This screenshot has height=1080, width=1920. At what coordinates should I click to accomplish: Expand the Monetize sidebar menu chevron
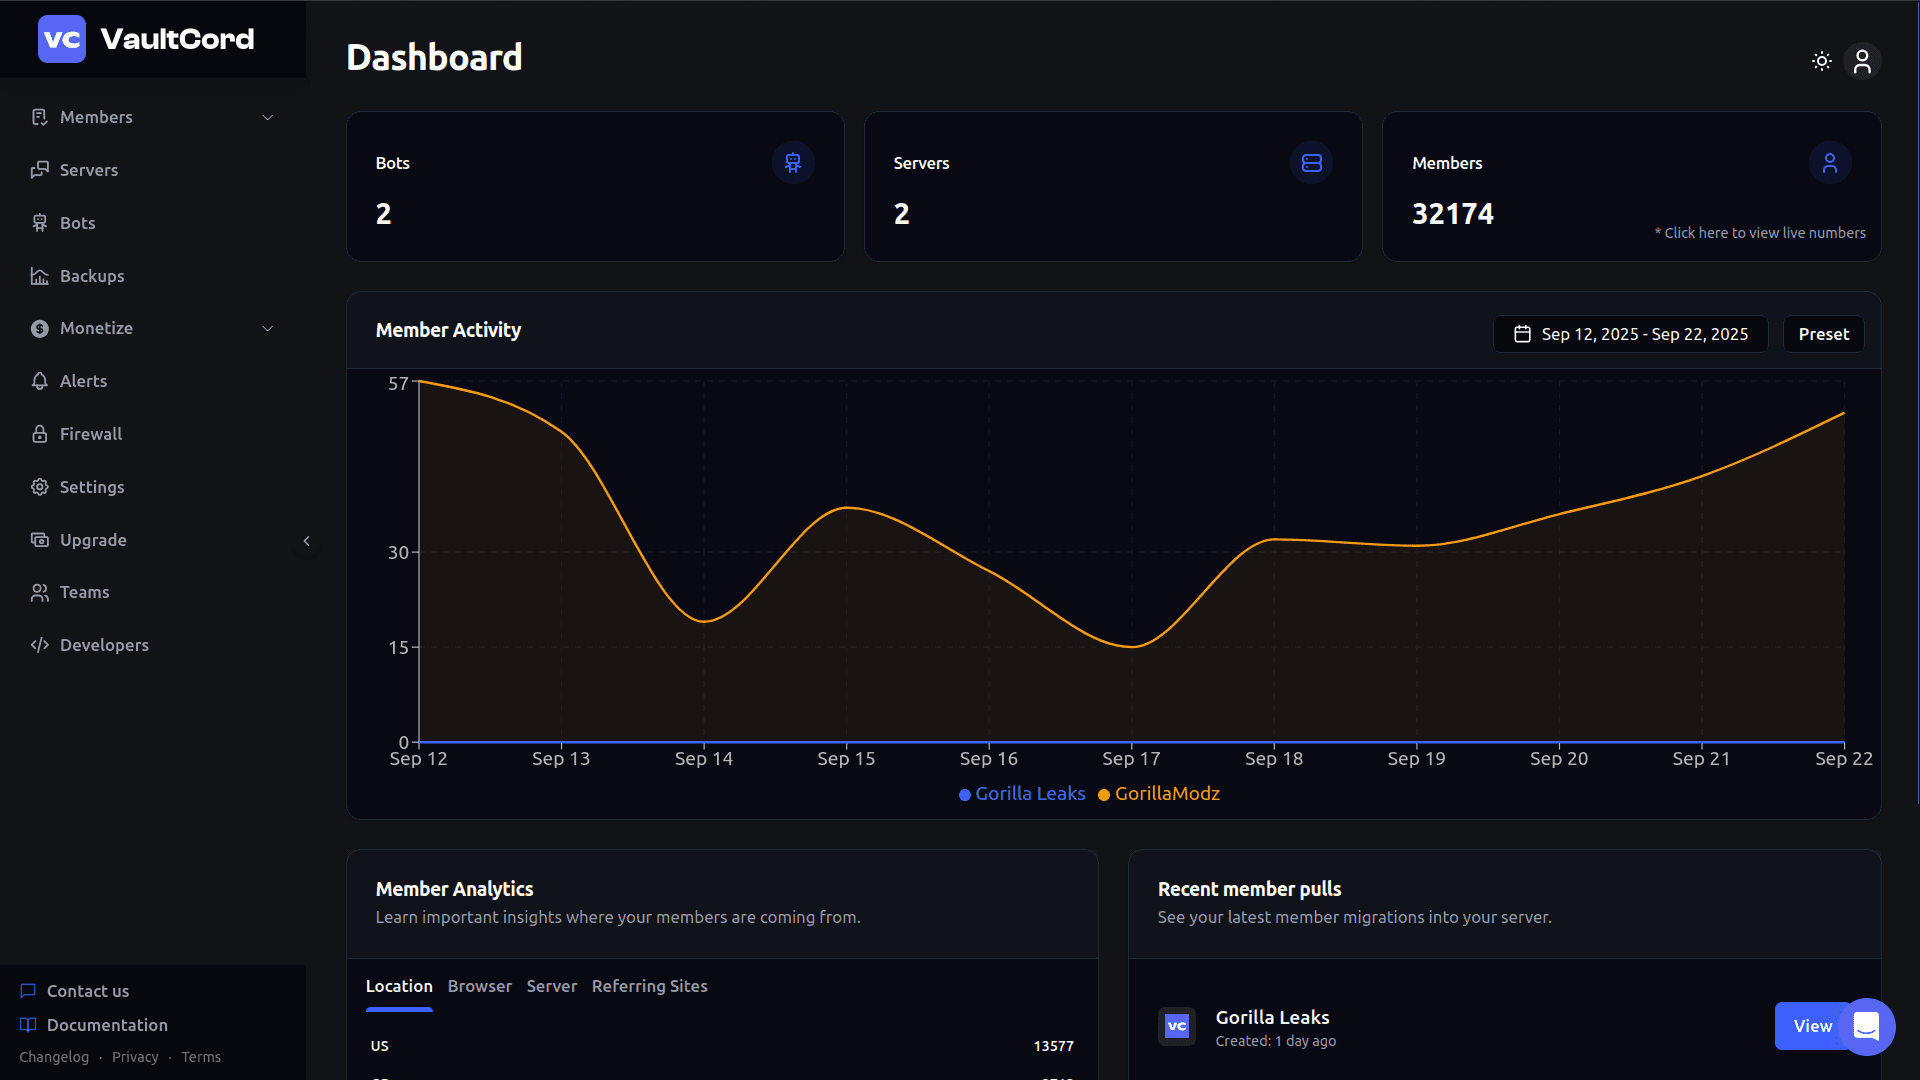coord(268,328)
